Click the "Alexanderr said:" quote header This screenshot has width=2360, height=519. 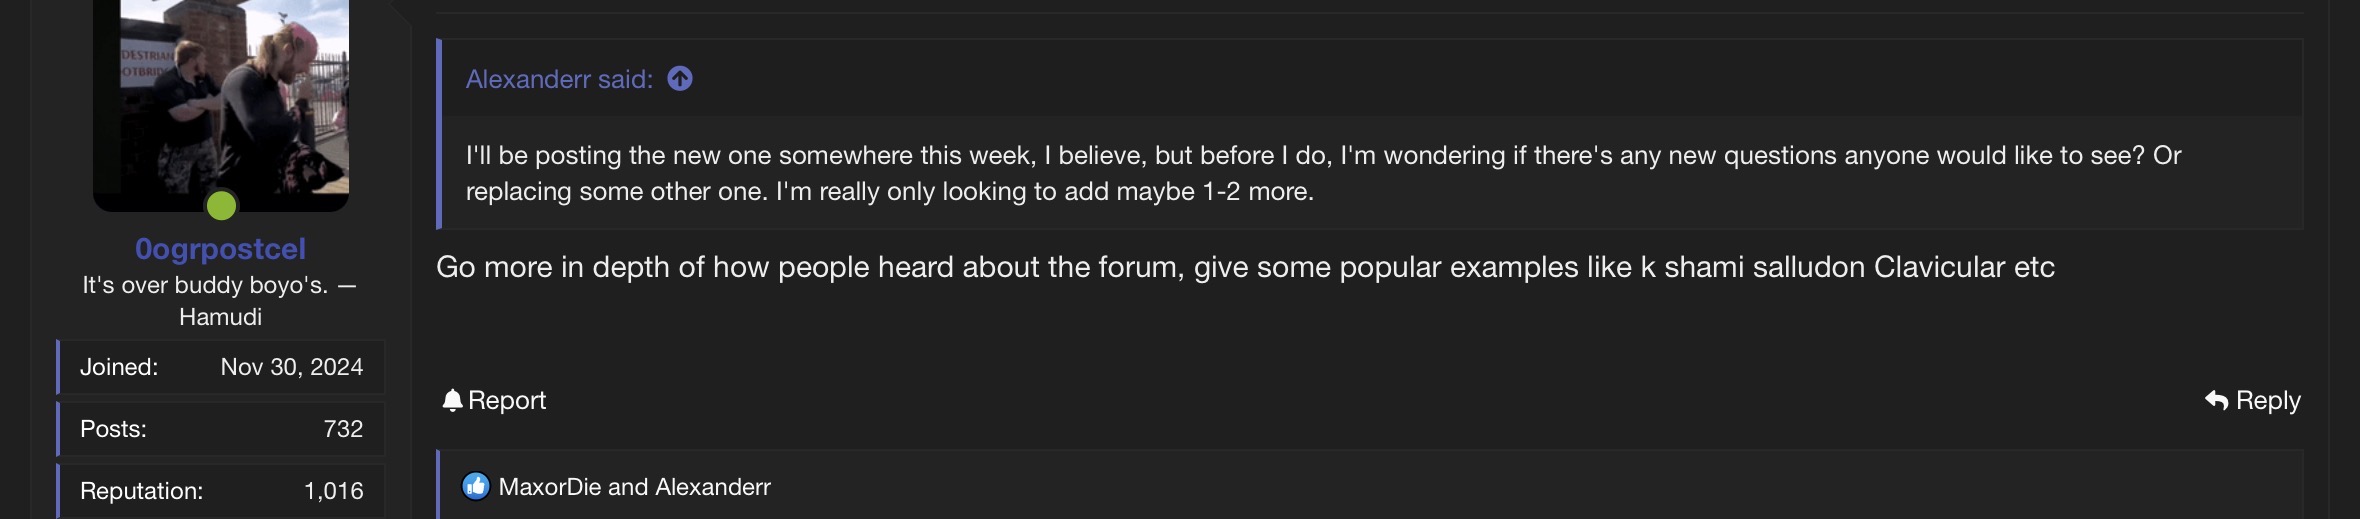pyautogui.click(x=558, y=79)
